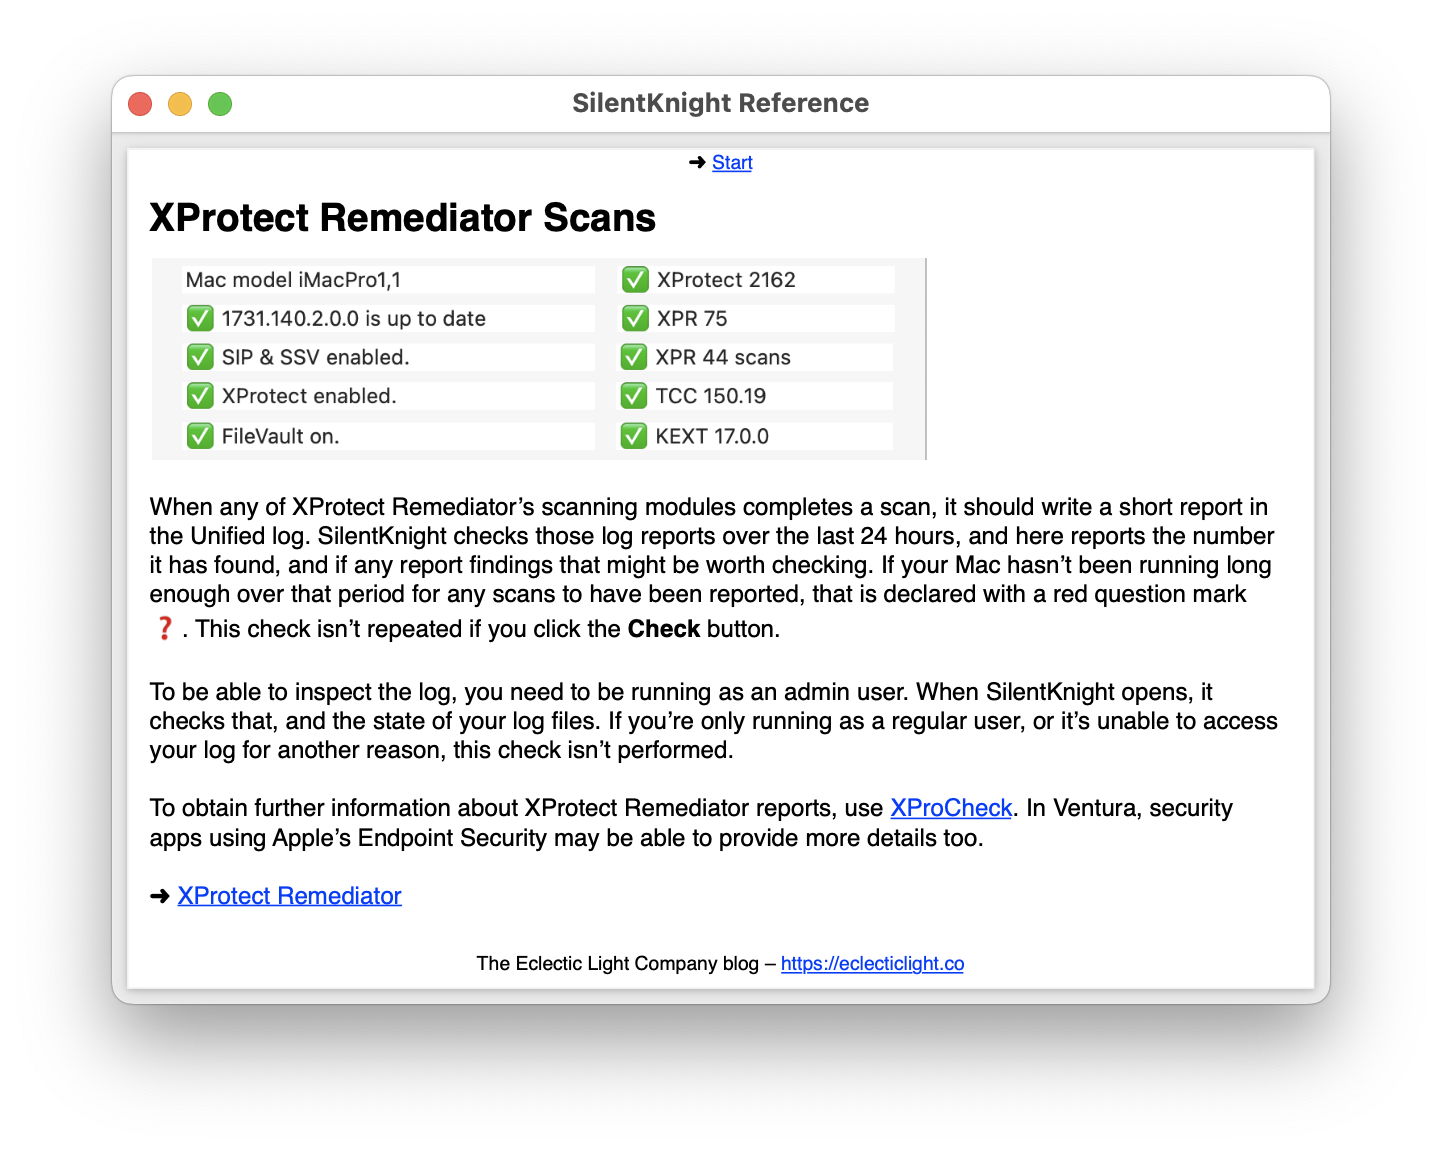This screenshot has height=1152, width=1442.
Task: Click the green checkmark beside XProtect 2162
Action: click(x=635, y=280)
